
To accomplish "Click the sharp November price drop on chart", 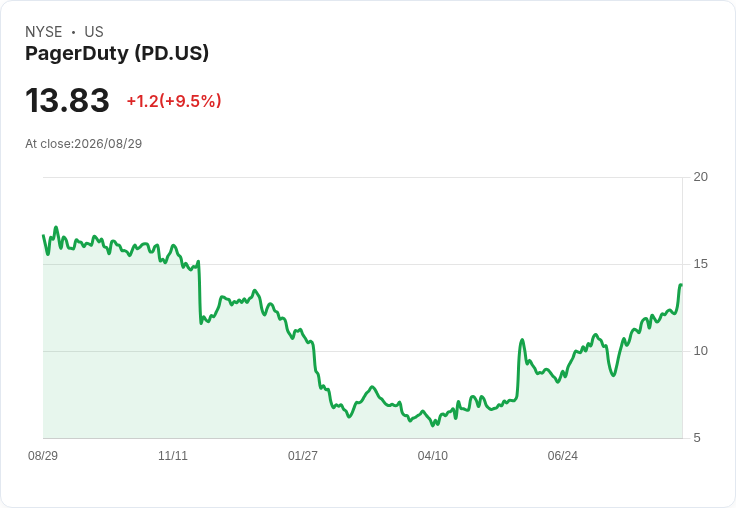I will coord(199,292).
